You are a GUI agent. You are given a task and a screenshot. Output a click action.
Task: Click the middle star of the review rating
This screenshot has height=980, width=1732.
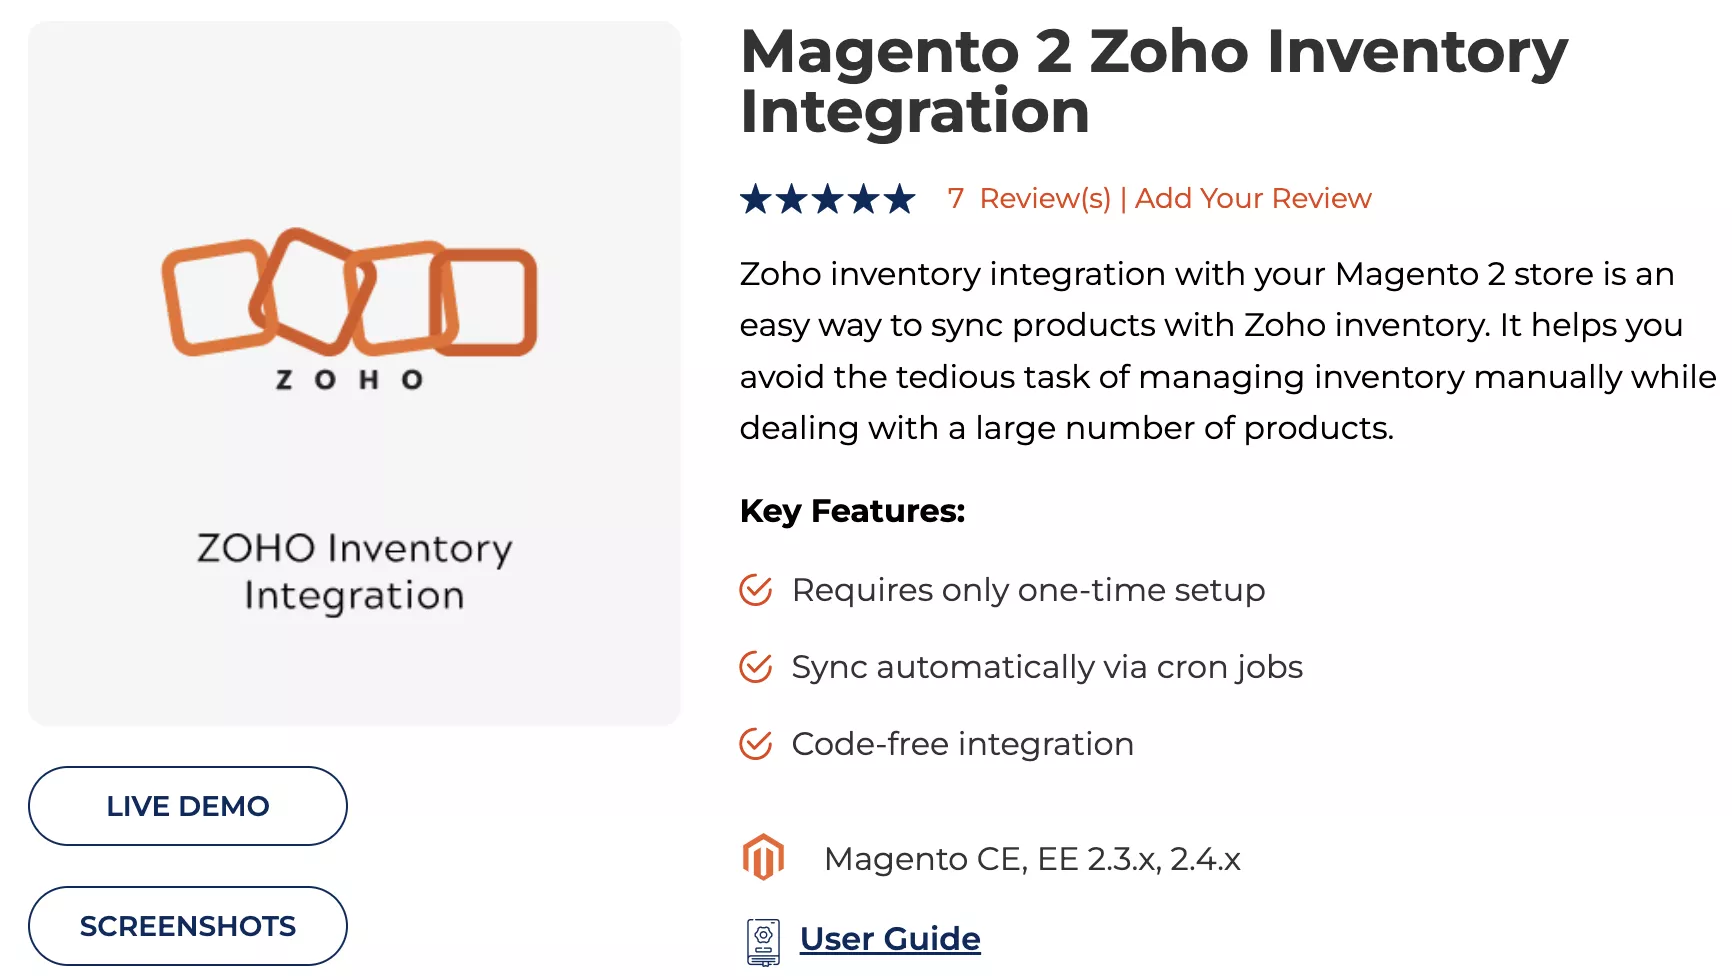pos(827,198)
